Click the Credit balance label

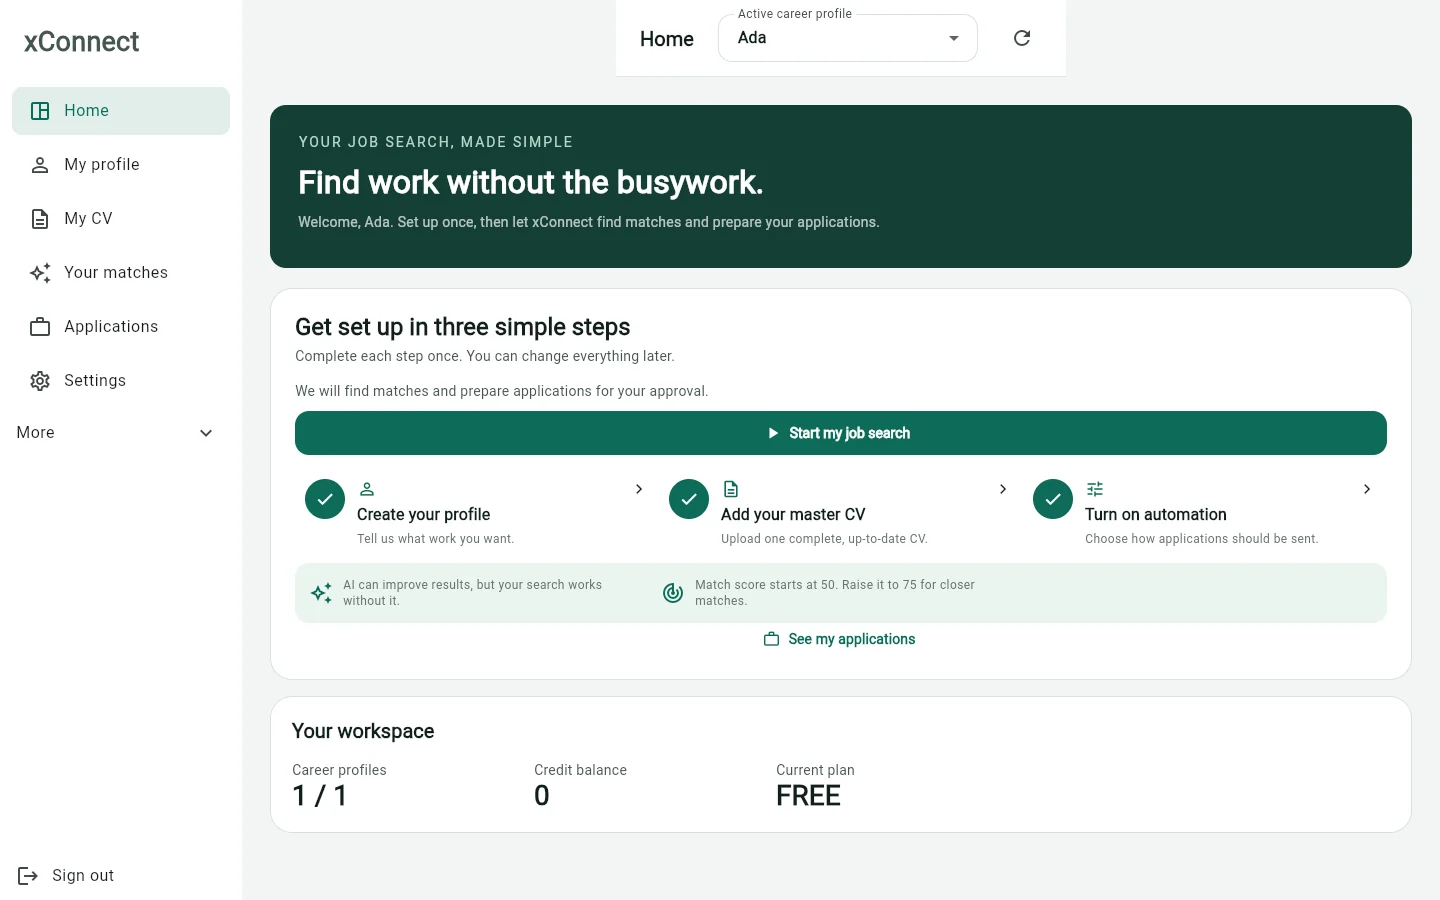[x=581, y=770]
